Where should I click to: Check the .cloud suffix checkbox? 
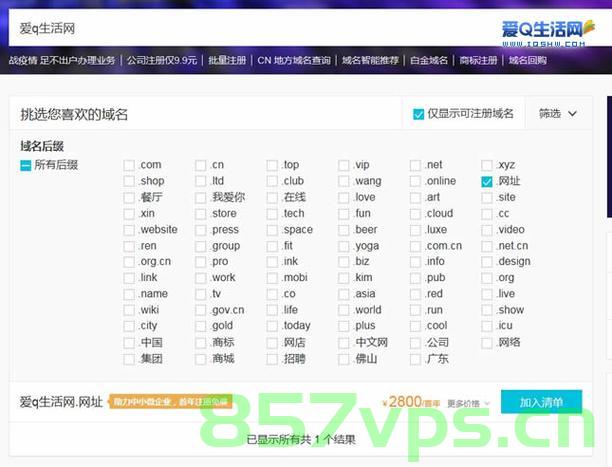[415, 214]
